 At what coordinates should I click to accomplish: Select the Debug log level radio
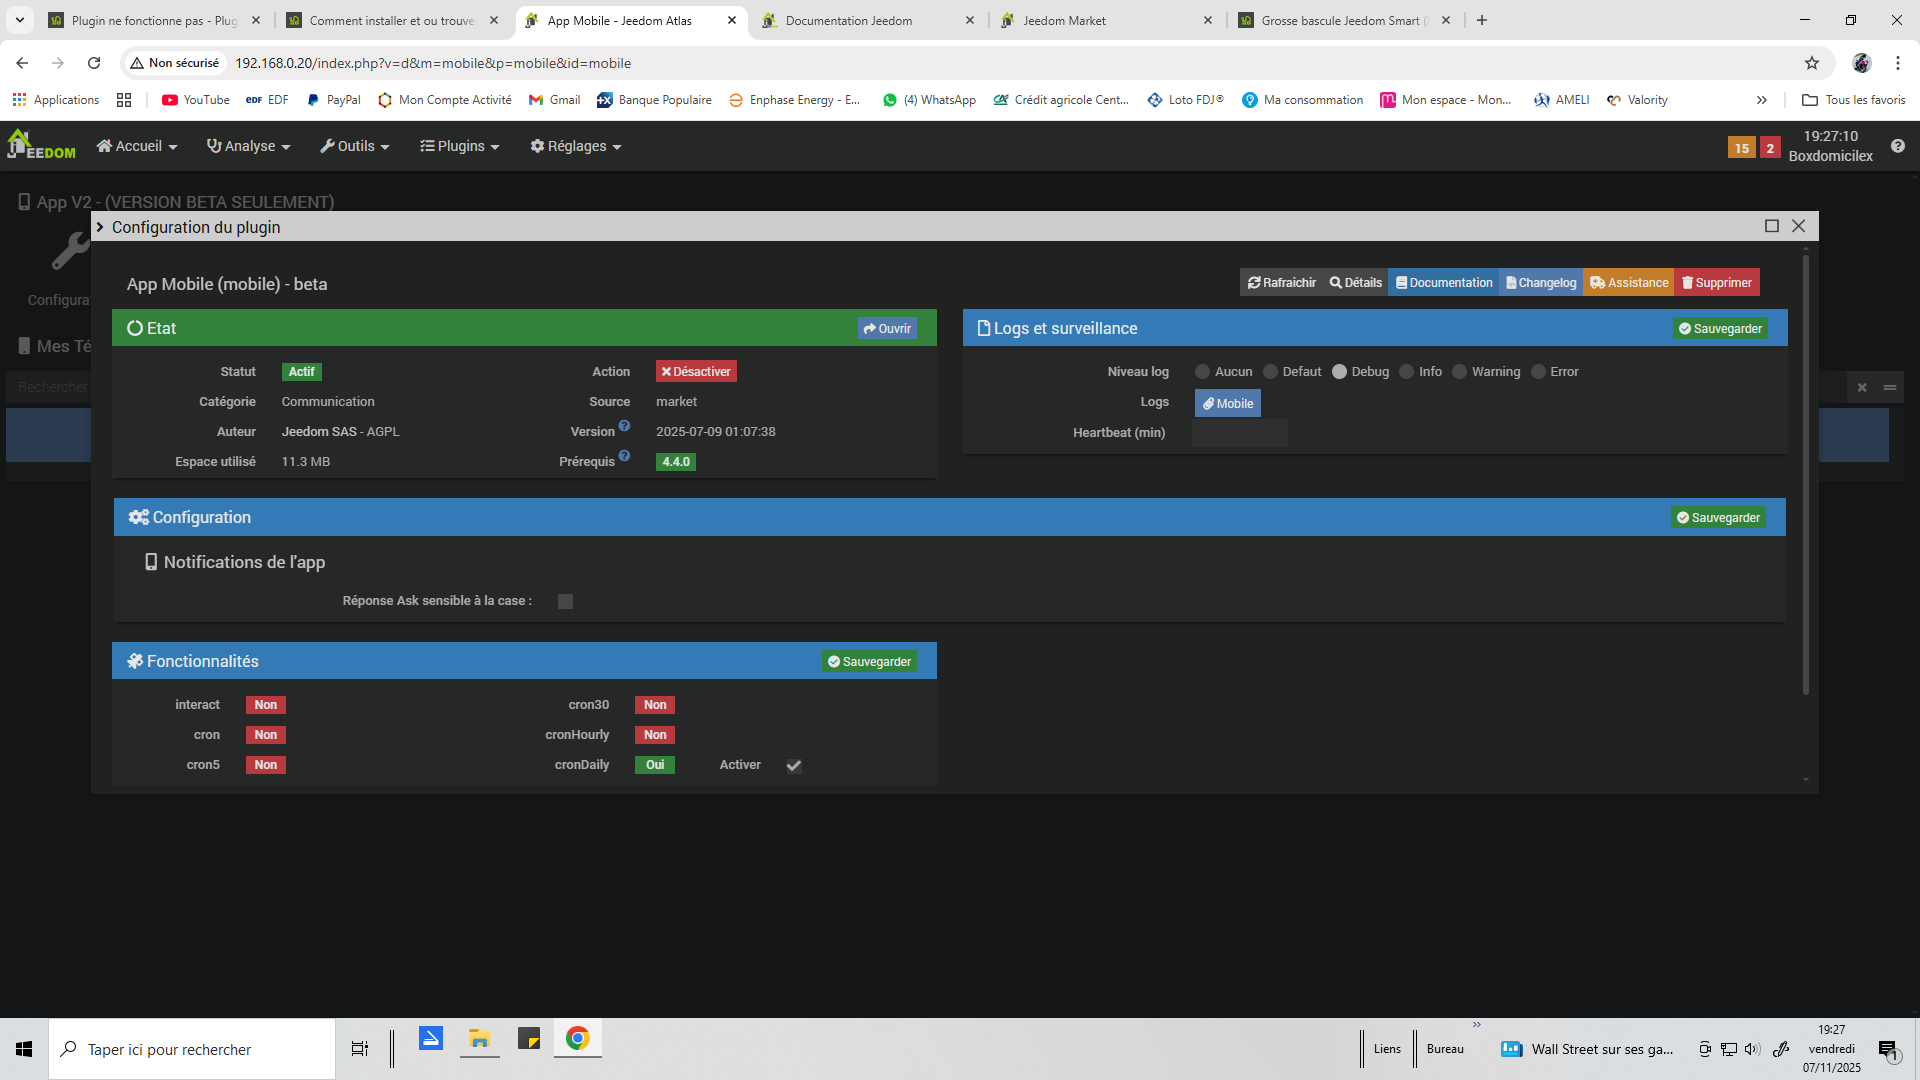pyautogui.click(x=1339, y=372)
